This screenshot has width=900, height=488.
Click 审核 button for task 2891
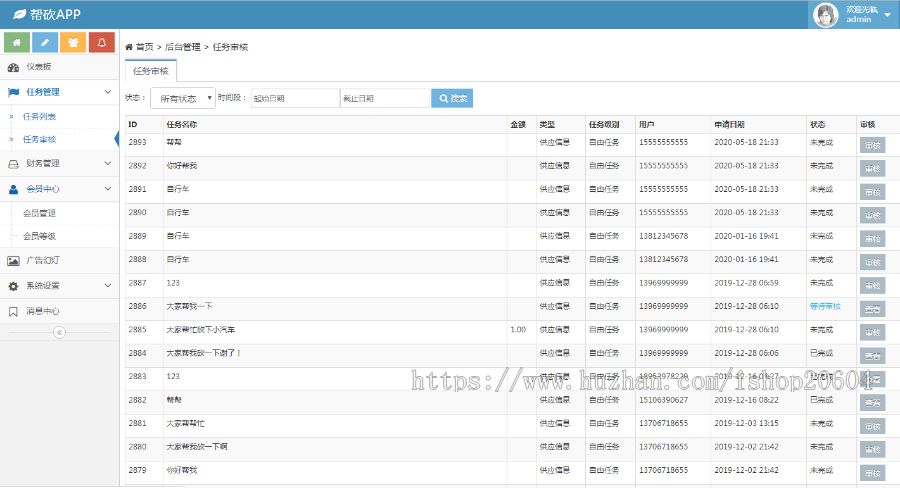872,192
